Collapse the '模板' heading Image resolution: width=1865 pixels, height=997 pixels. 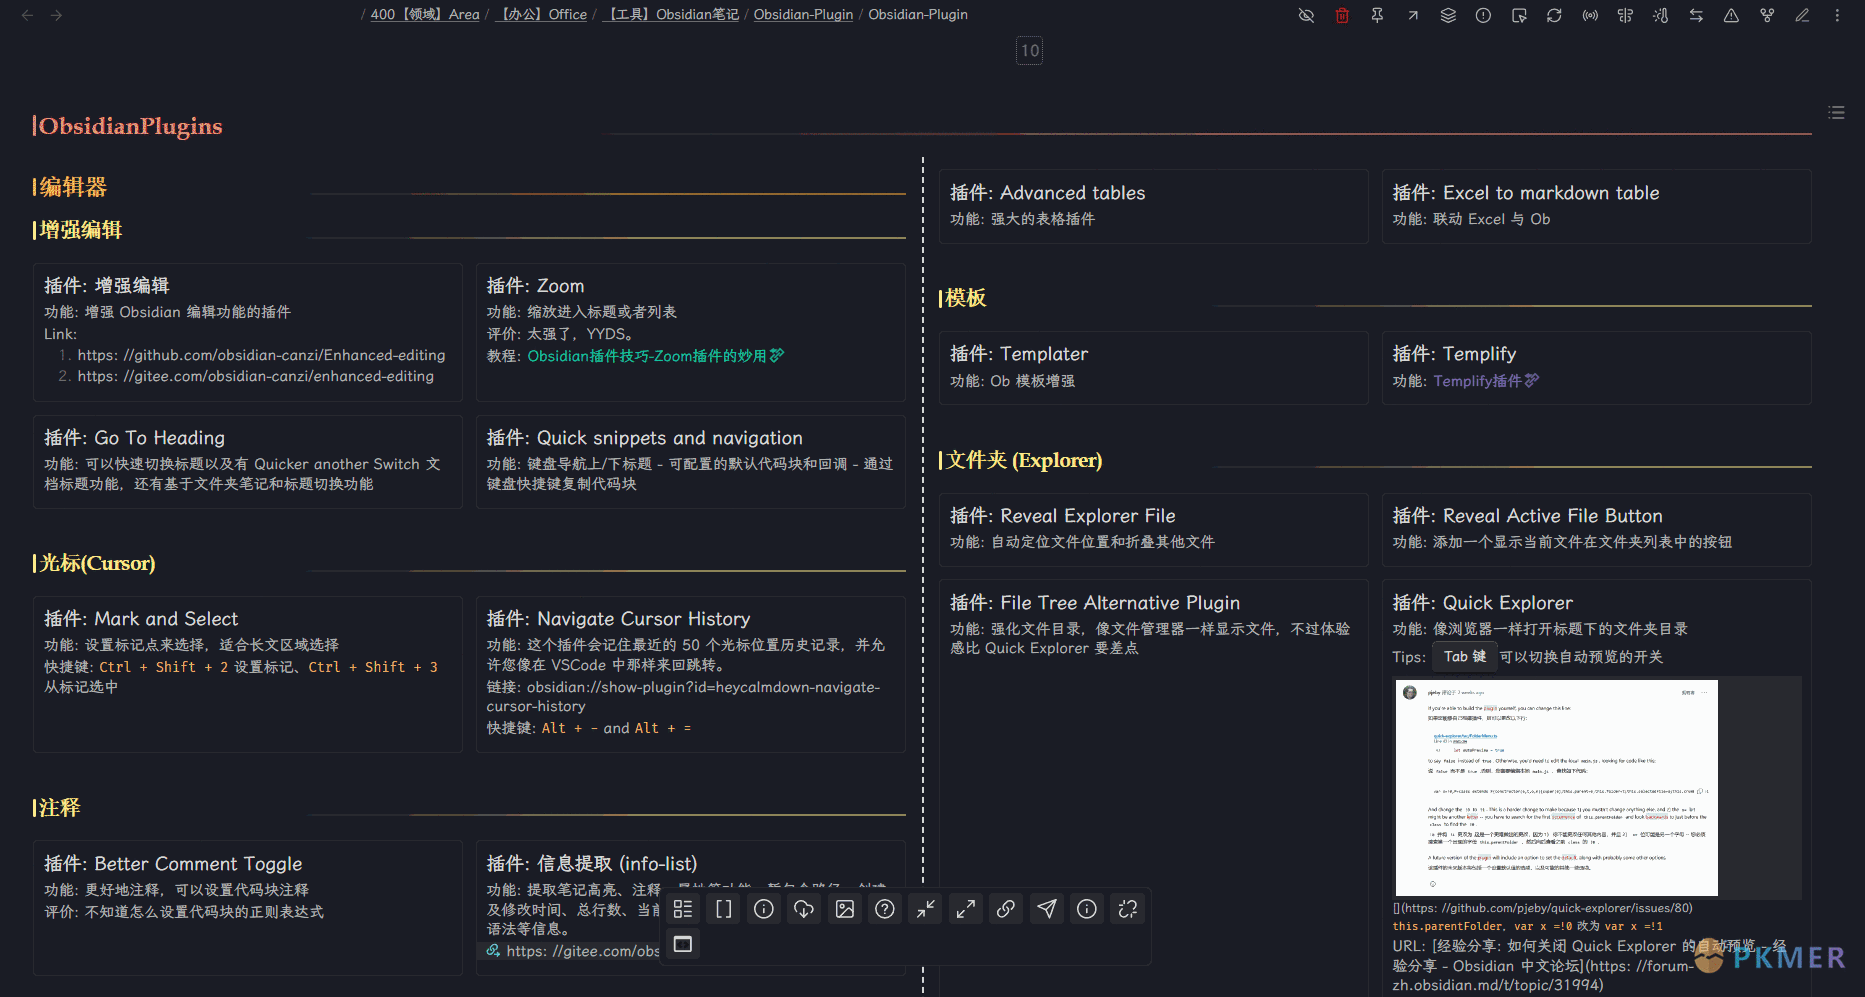click(x=965, y=298)
